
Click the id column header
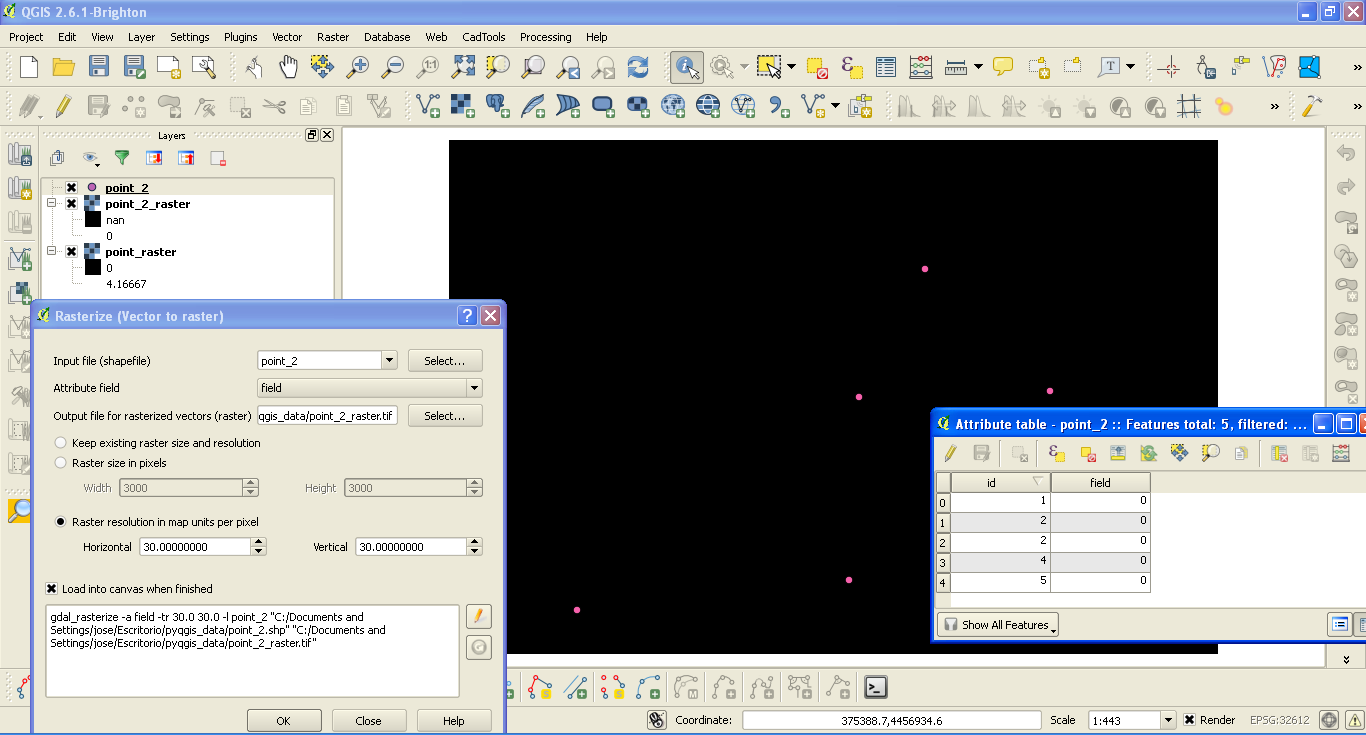1000,483
